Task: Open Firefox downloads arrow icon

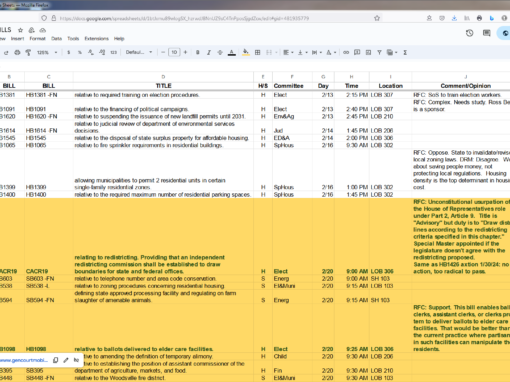Action: point(454,18)
